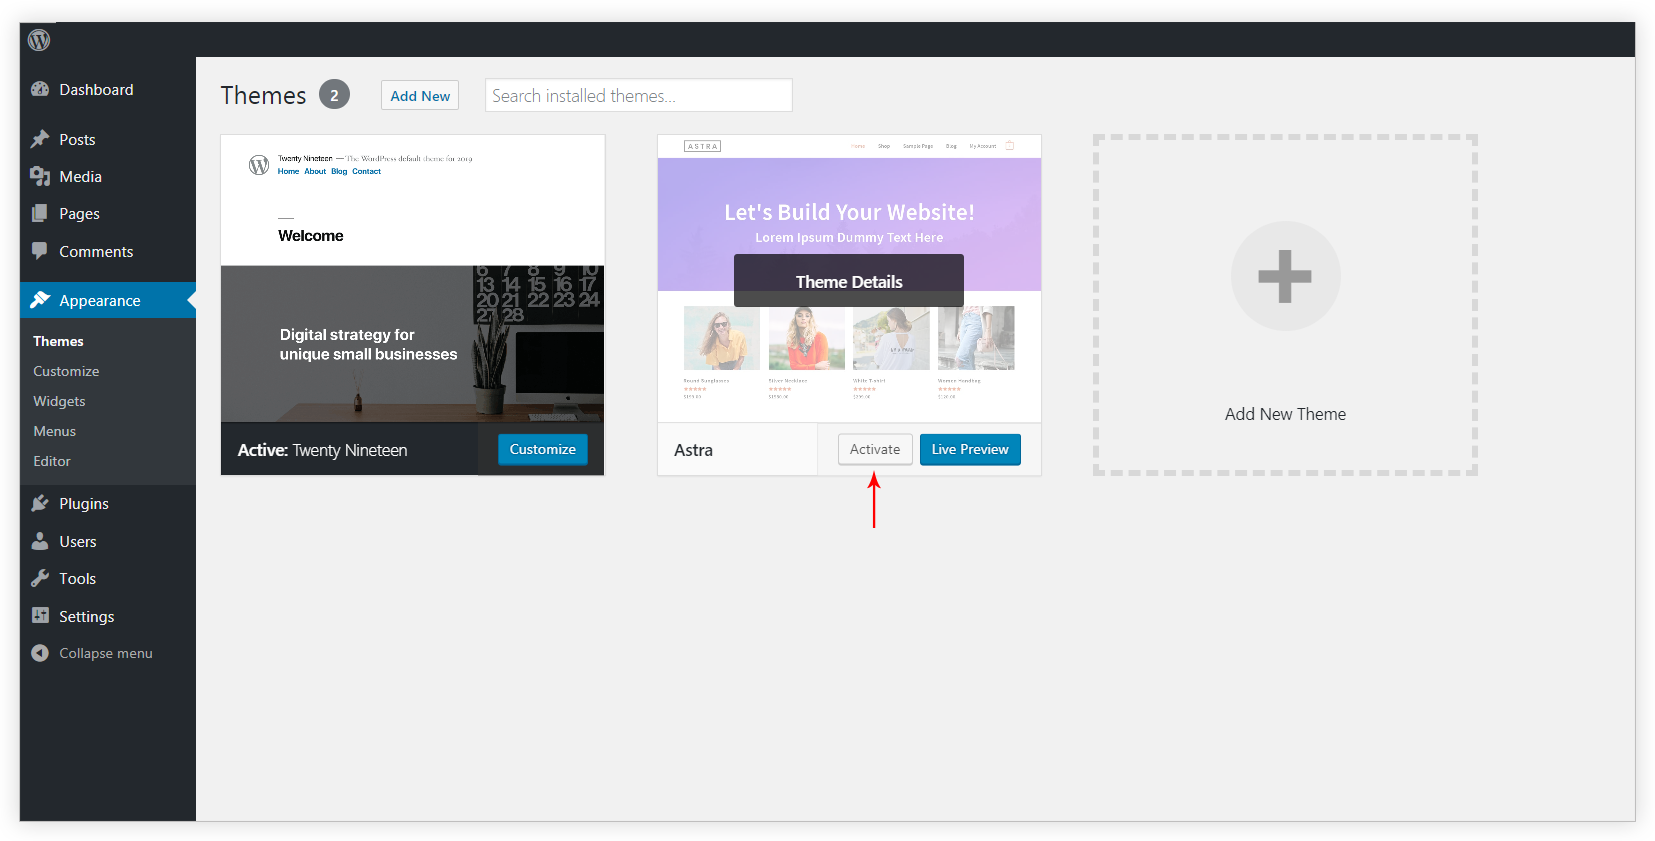Click the Users person icon

[x=40, y=541]
